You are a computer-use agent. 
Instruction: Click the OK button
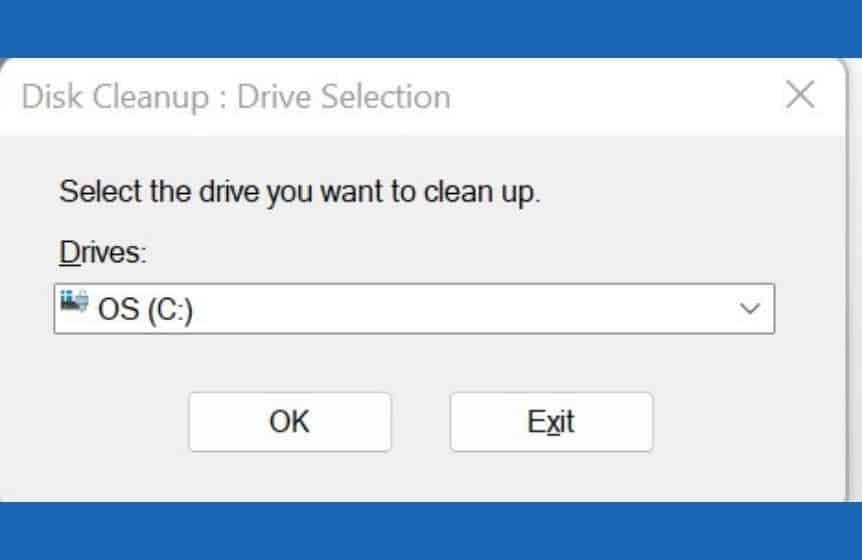(290, 422)
